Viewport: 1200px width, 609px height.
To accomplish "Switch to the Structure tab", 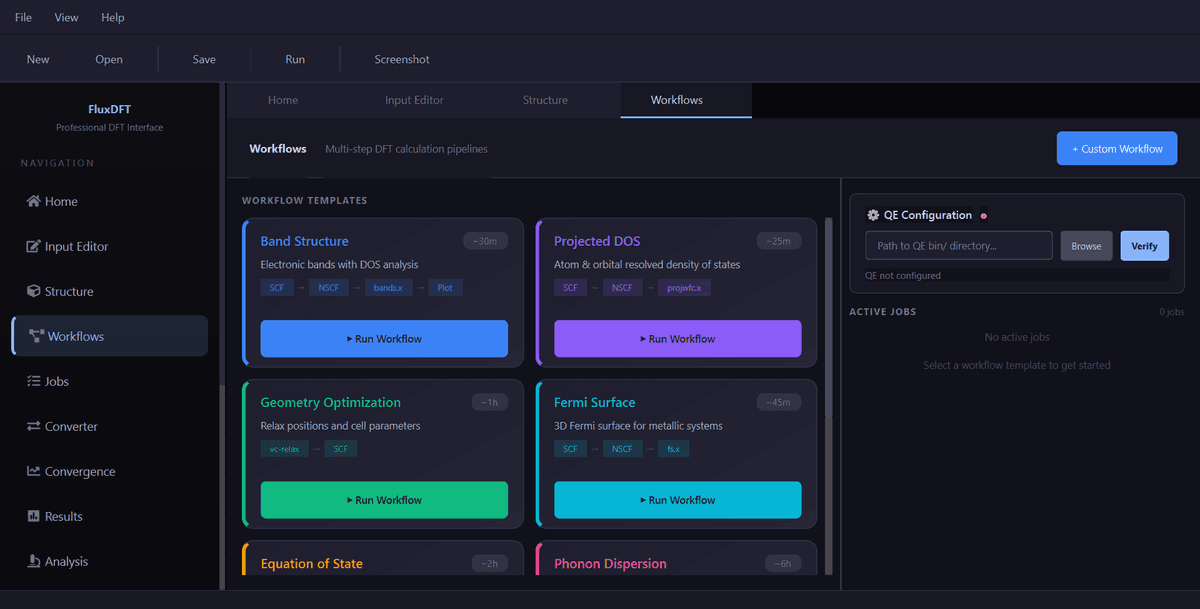I will tap(545, 100).
